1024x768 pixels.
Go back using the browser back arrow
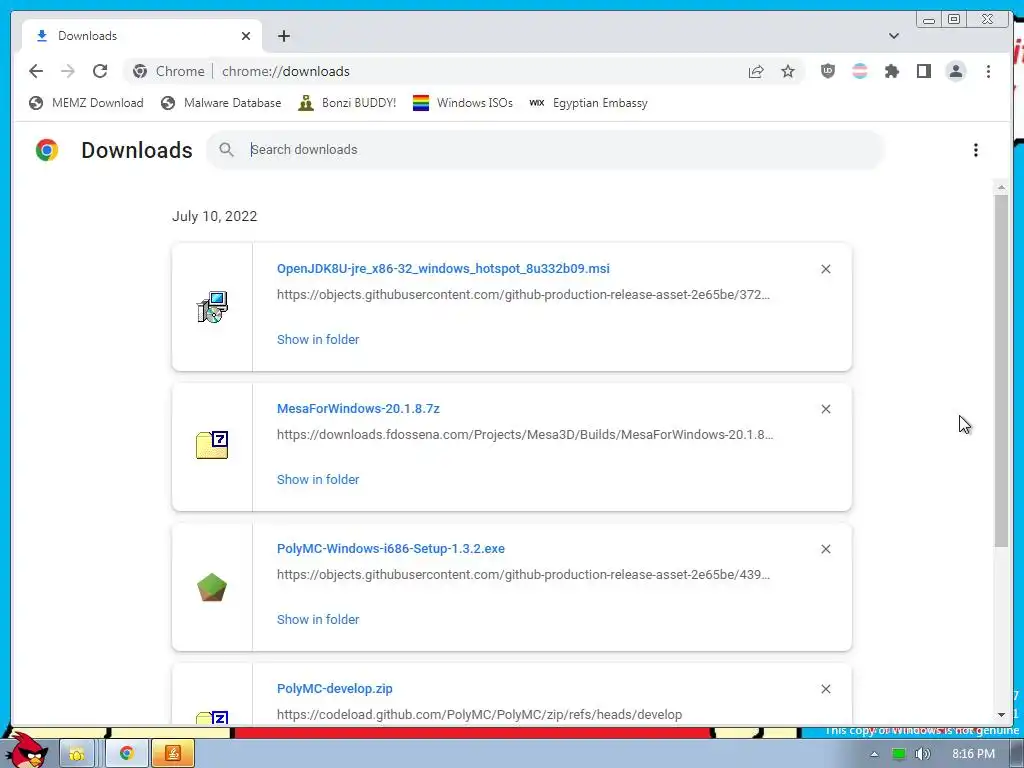click(36, 71)
